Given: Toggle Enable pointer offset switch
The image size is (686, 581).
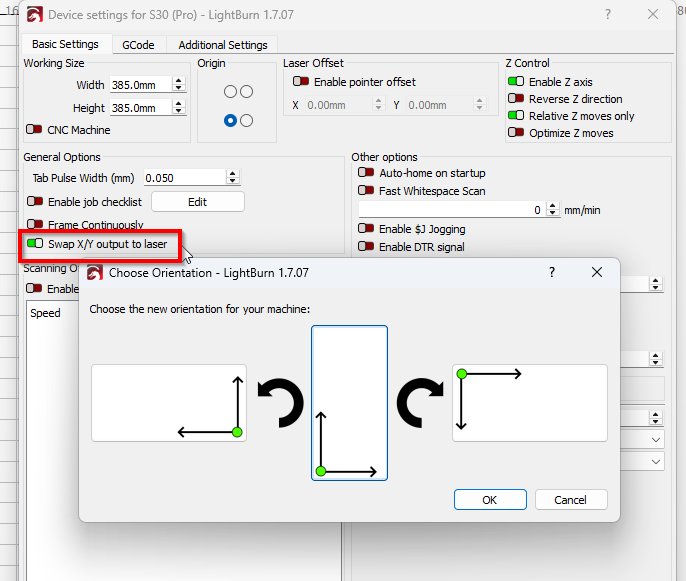Looking at the screenshot, I should click(x=301, y=81).
